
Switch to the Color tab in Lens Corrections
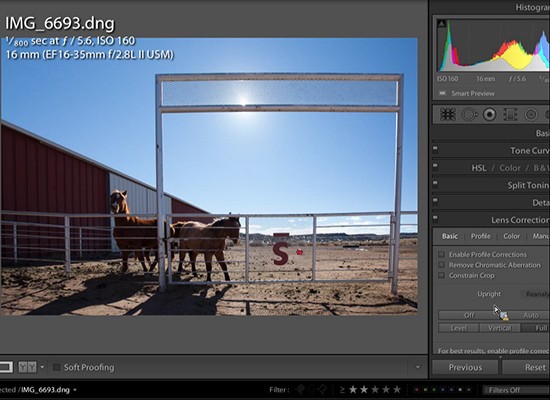511,236
